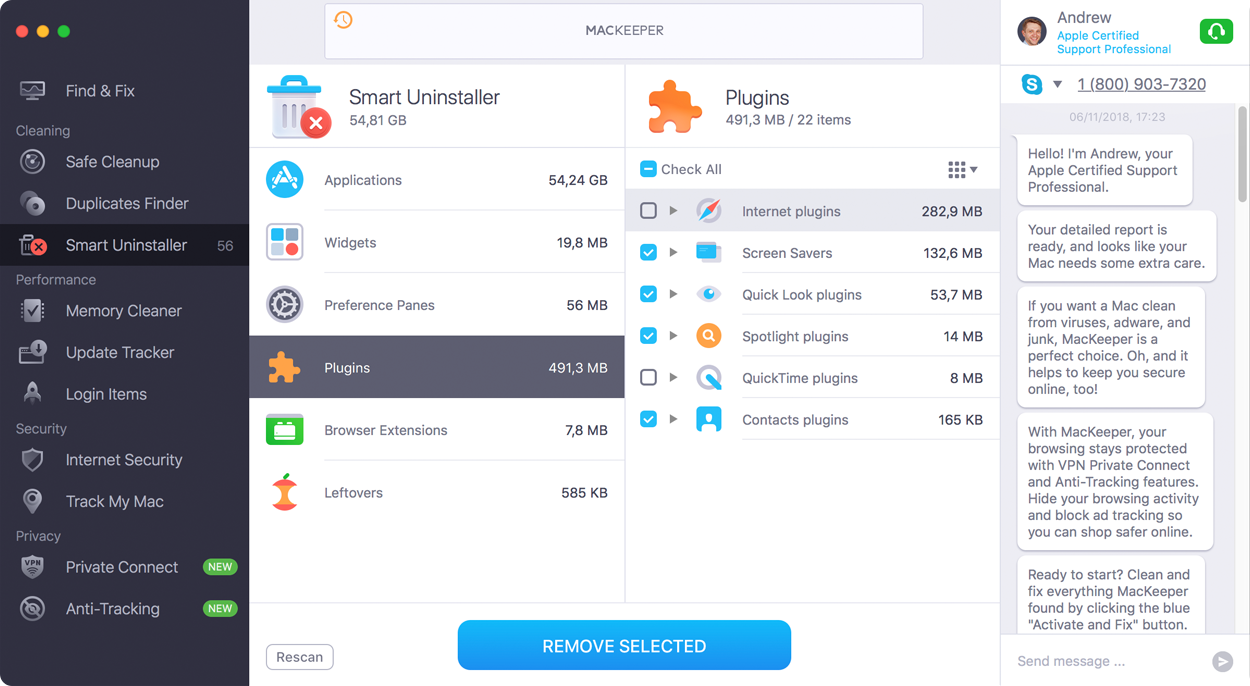Check the QuickTime plugins checkbox
1250x686 pixels.
click(x=648, y=378)
